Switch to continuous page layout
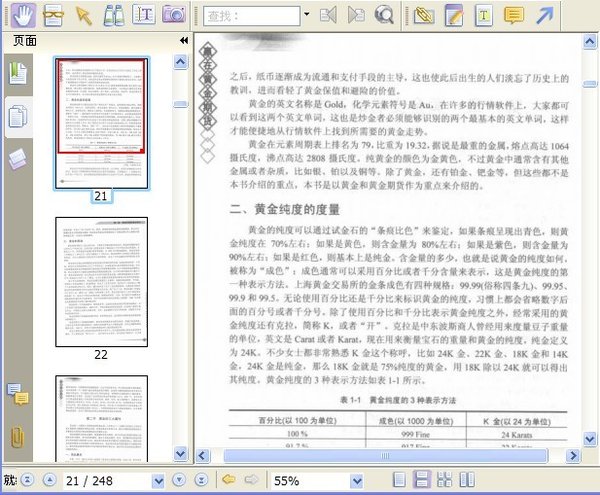 [x=422, y=480]
